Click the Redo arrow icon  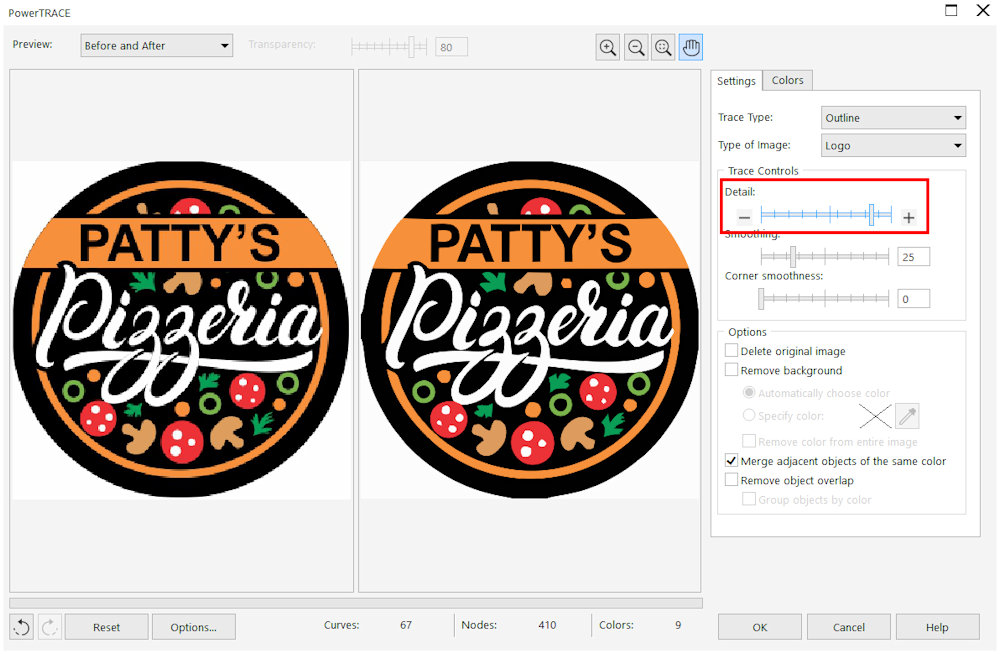point(48,626)
